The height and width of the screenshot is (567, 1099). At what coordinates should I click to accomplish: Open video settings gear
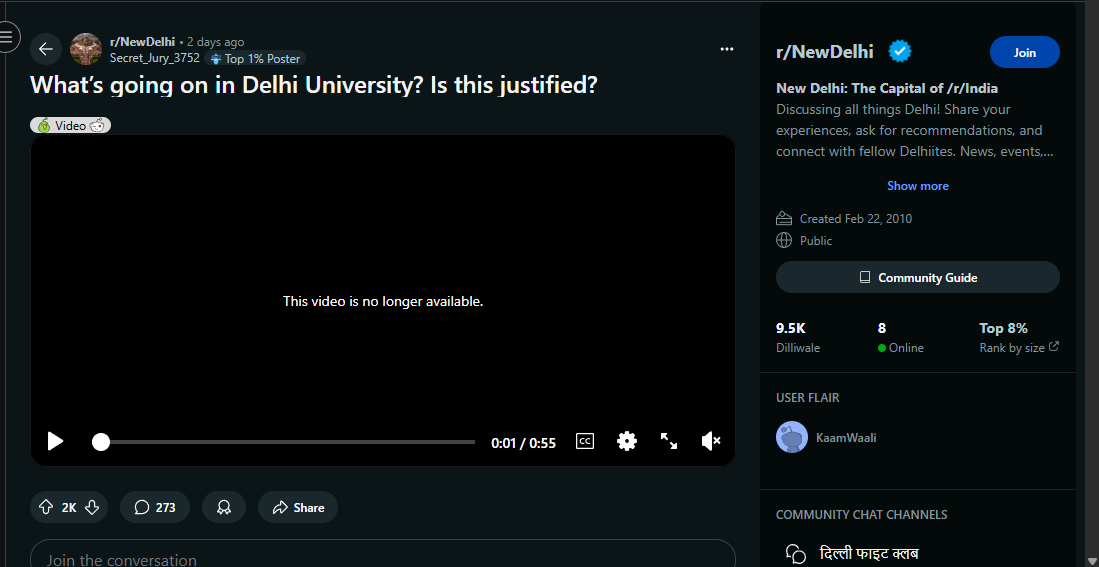pyautogui.click(x=627, y=441)
